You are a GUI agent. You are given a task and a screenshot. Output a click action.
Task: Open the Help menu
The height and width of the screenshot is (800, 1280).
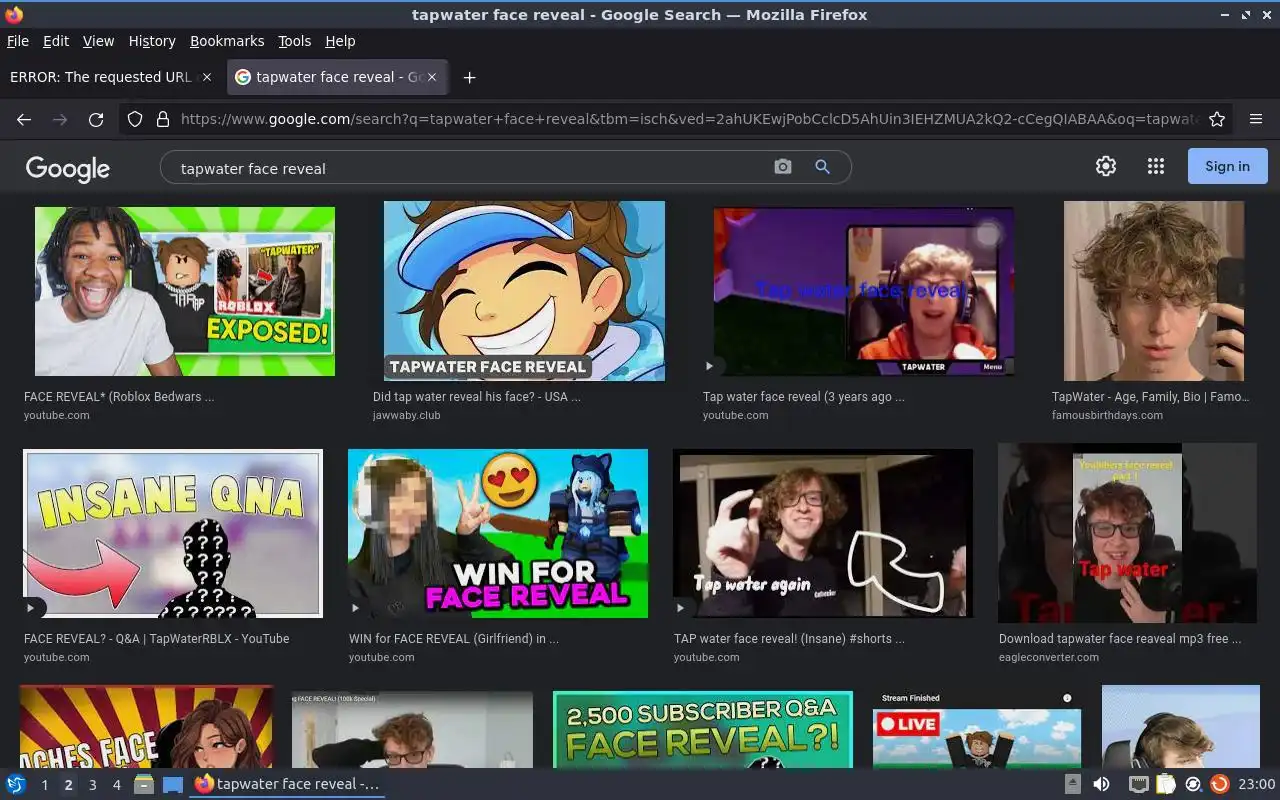coord(340,41)
